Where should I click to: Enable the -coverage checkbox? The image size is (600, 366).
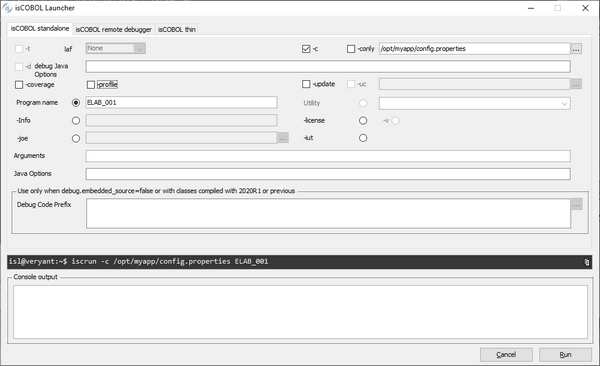[x=19, y=85]
